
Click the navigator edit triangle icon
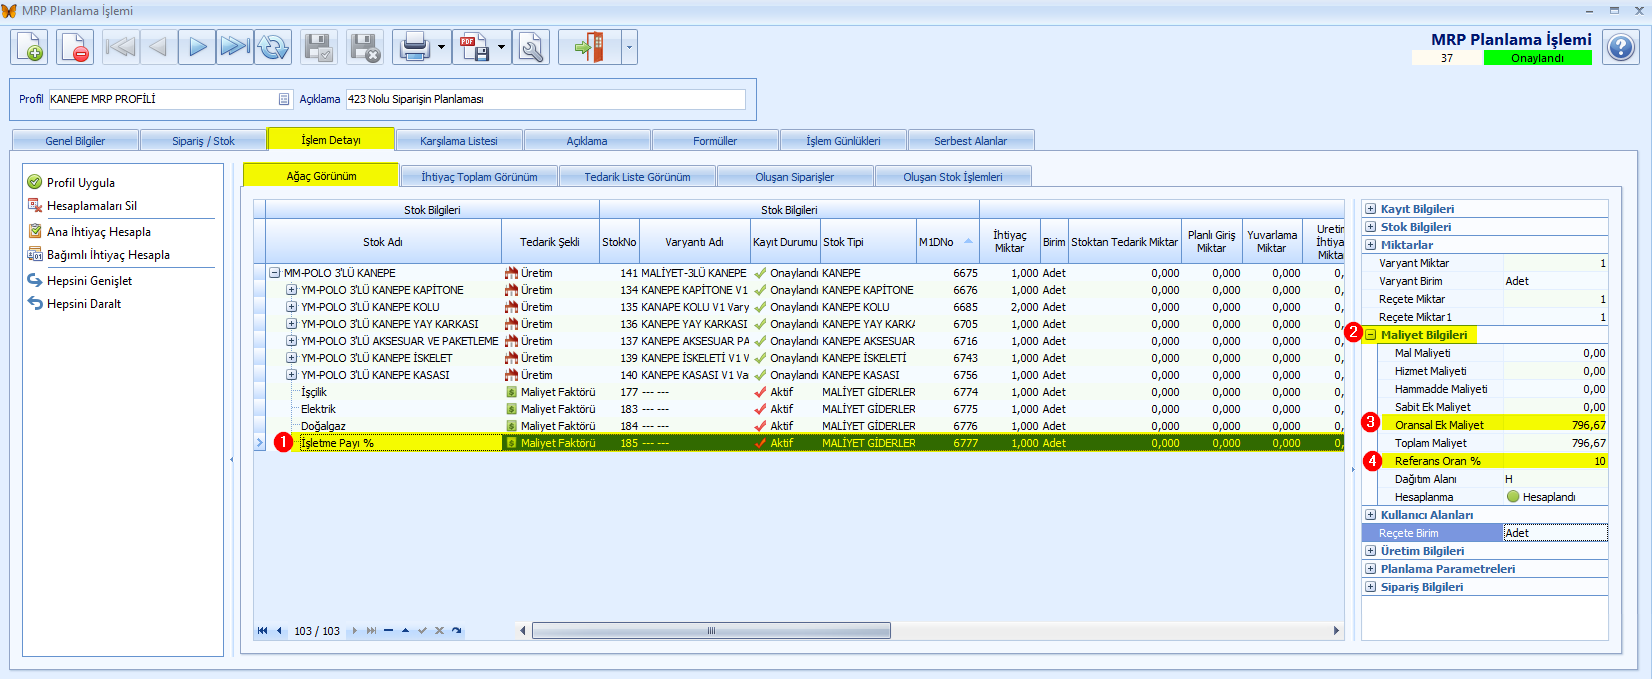[x=405, y=631]
